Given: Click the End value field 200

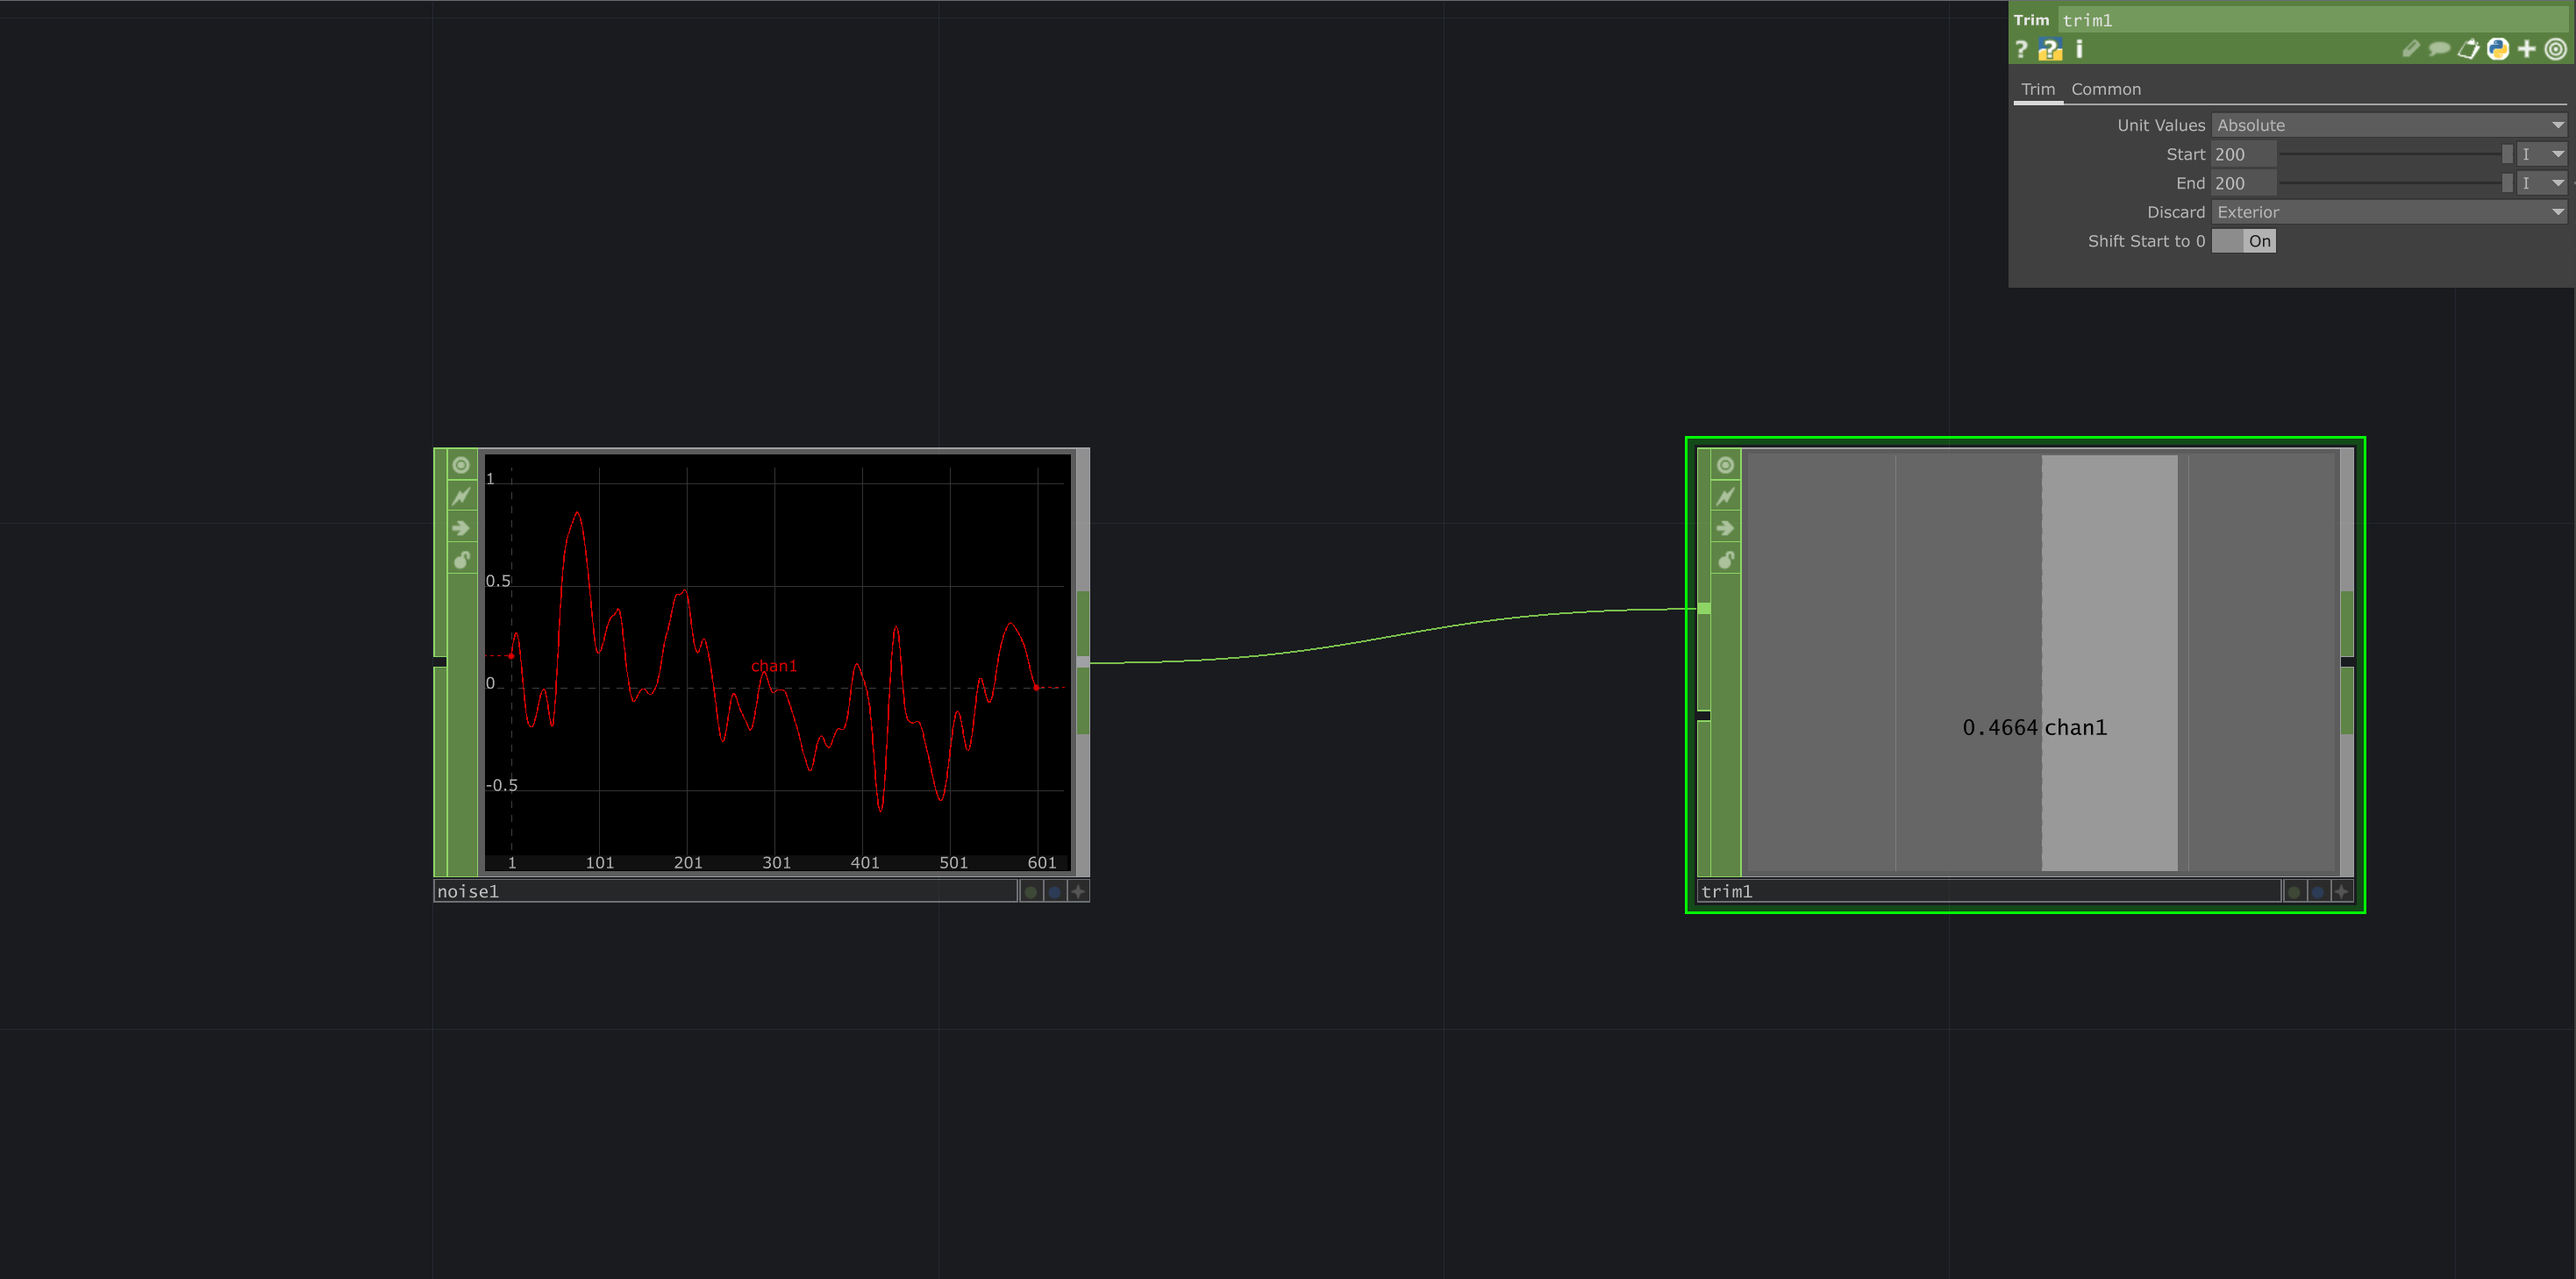Looking at the screenshot, I should tap(2243, 183).
